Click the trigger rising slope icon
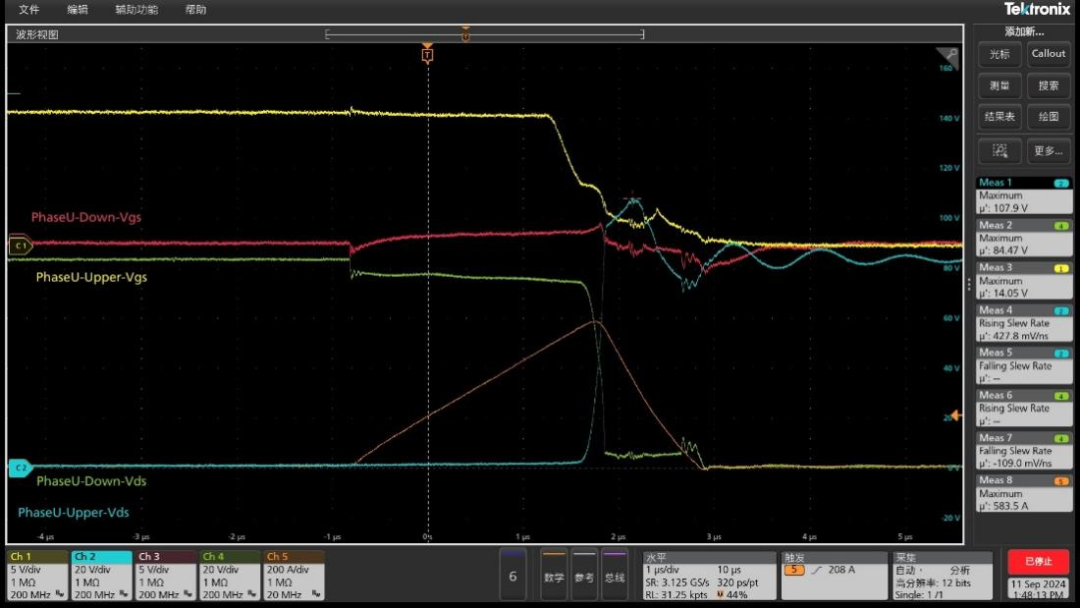 tap(816, 570)
